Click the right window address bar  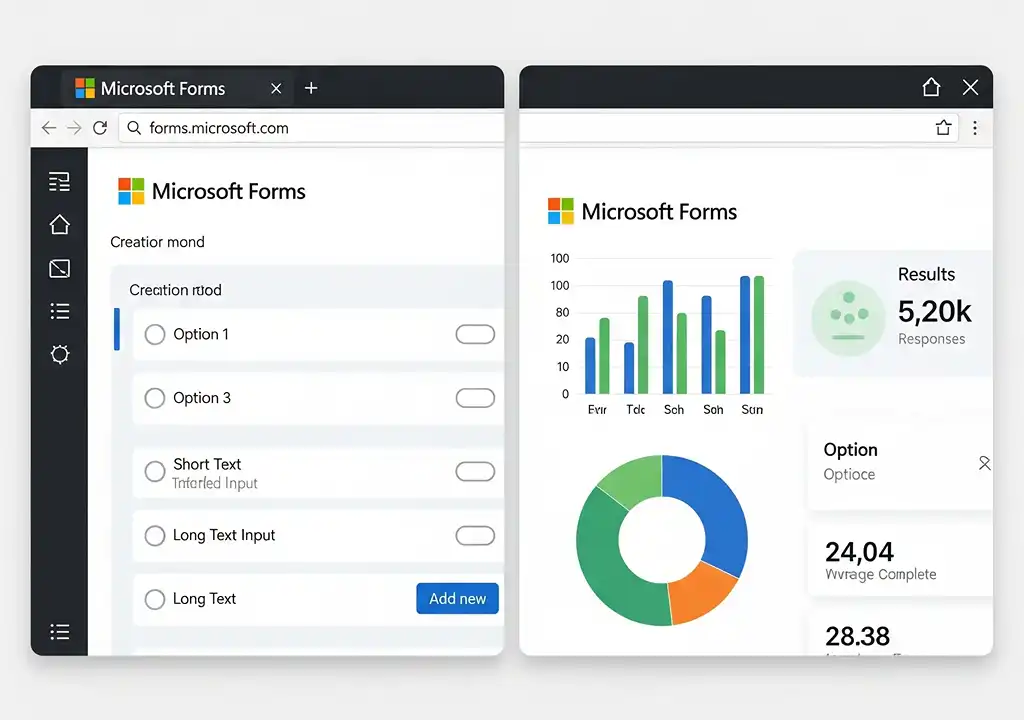click(x=738, y=127)
